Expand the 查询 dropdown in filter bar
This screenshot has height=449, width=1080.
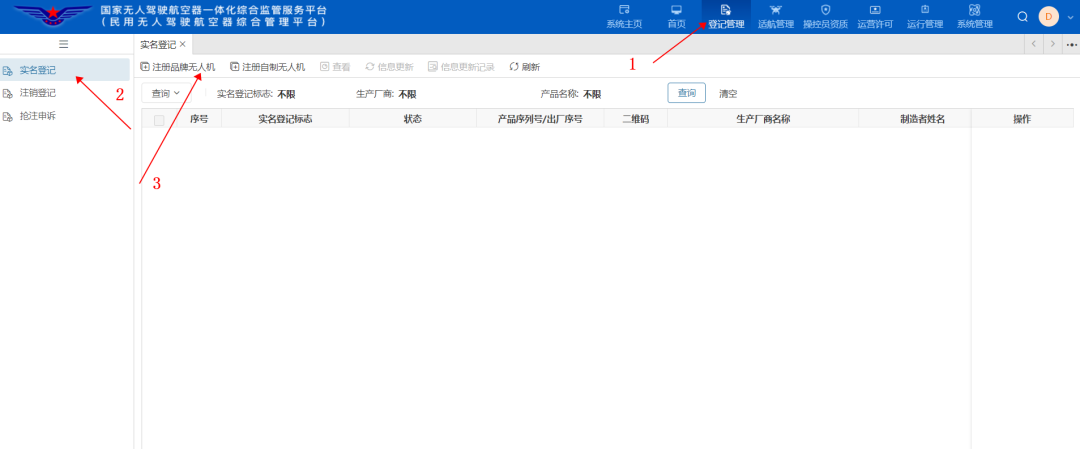pos(166,93)
